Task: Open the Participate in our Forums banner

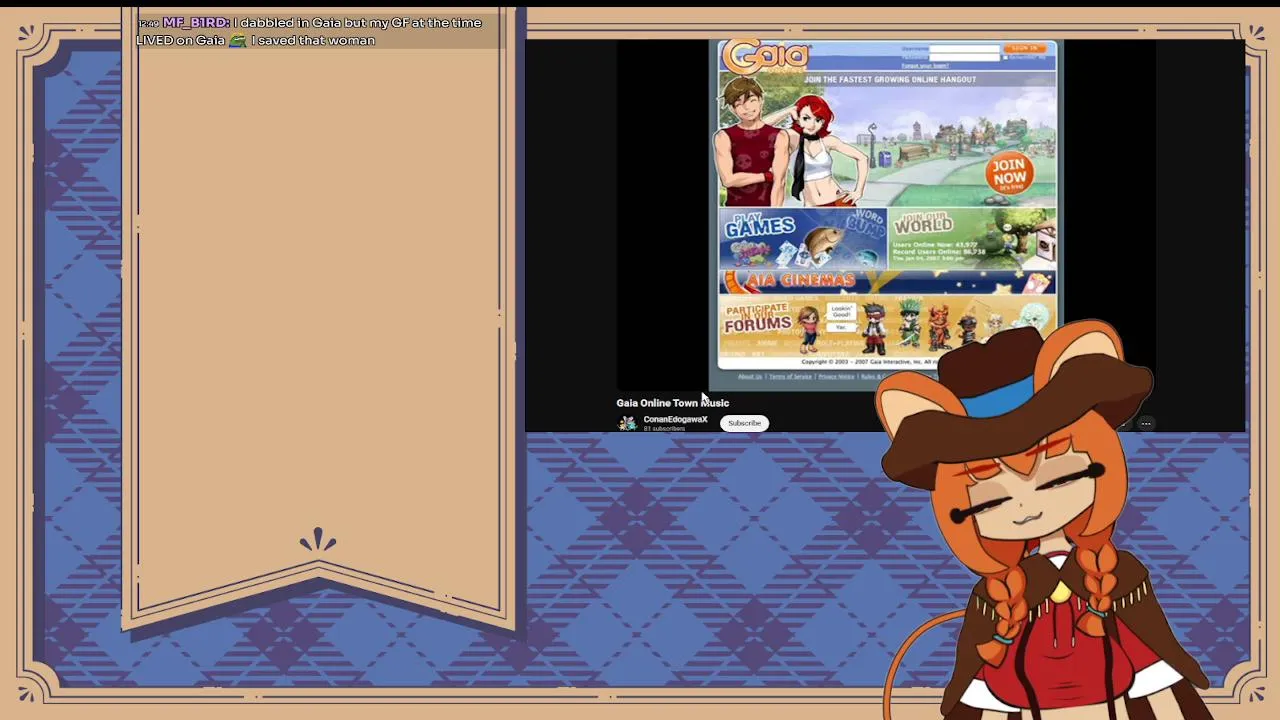Action: tap(887, 324)
